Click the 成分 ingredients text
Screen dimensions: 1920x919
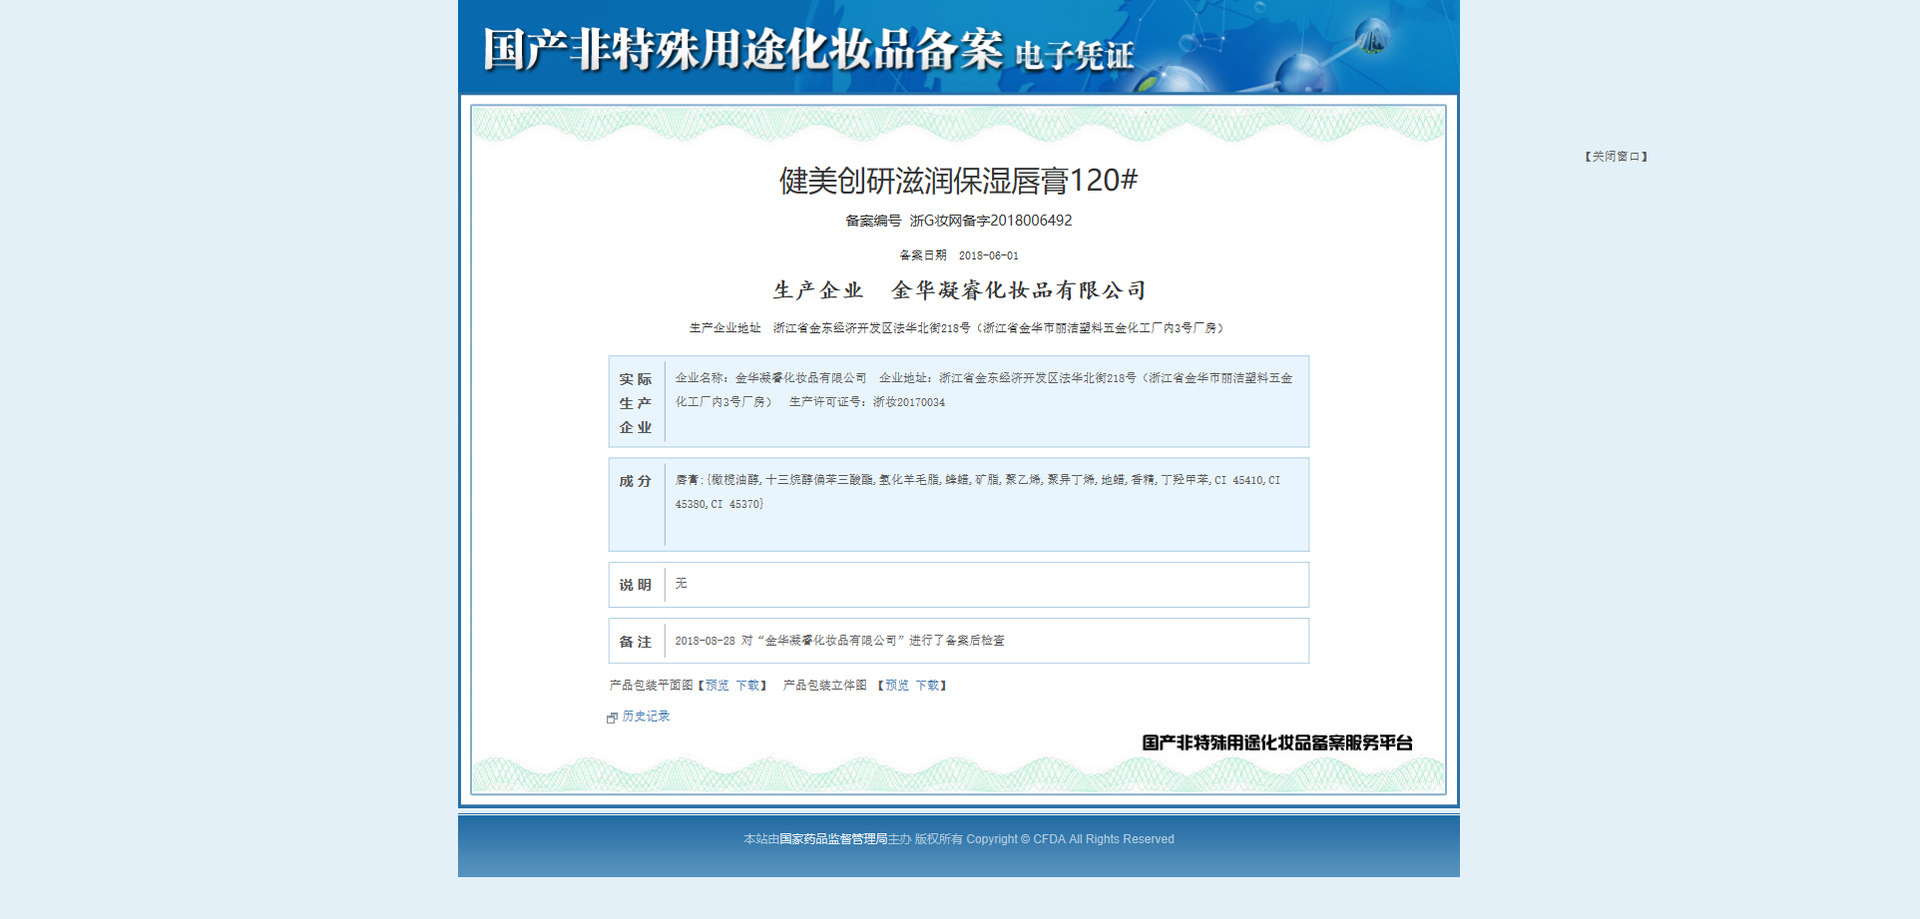(977, 492)
